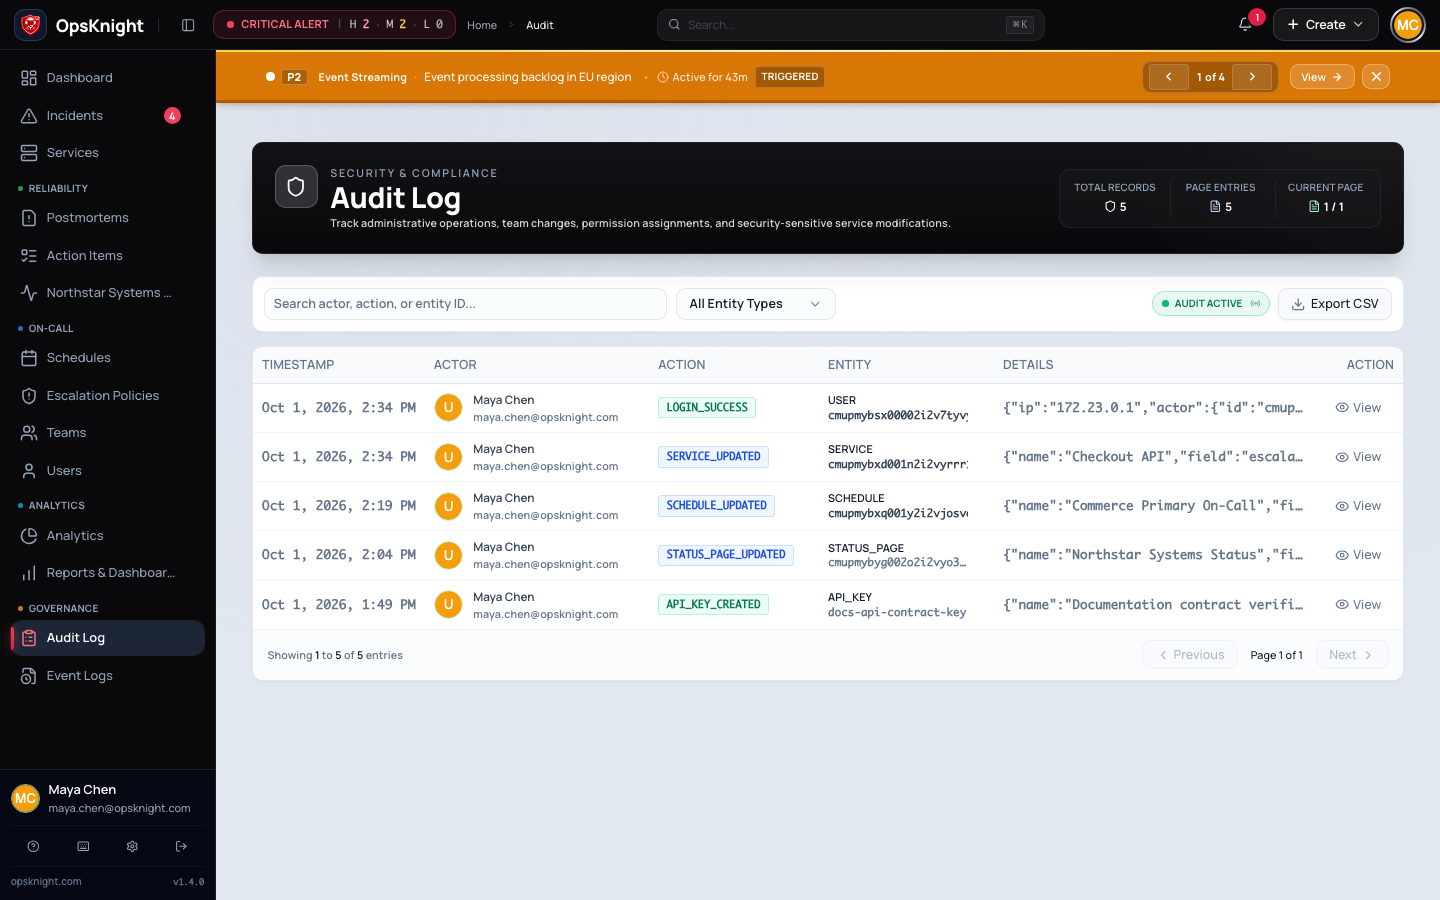View details of SERVICE_UPDATED entry

pos(1358,457)
